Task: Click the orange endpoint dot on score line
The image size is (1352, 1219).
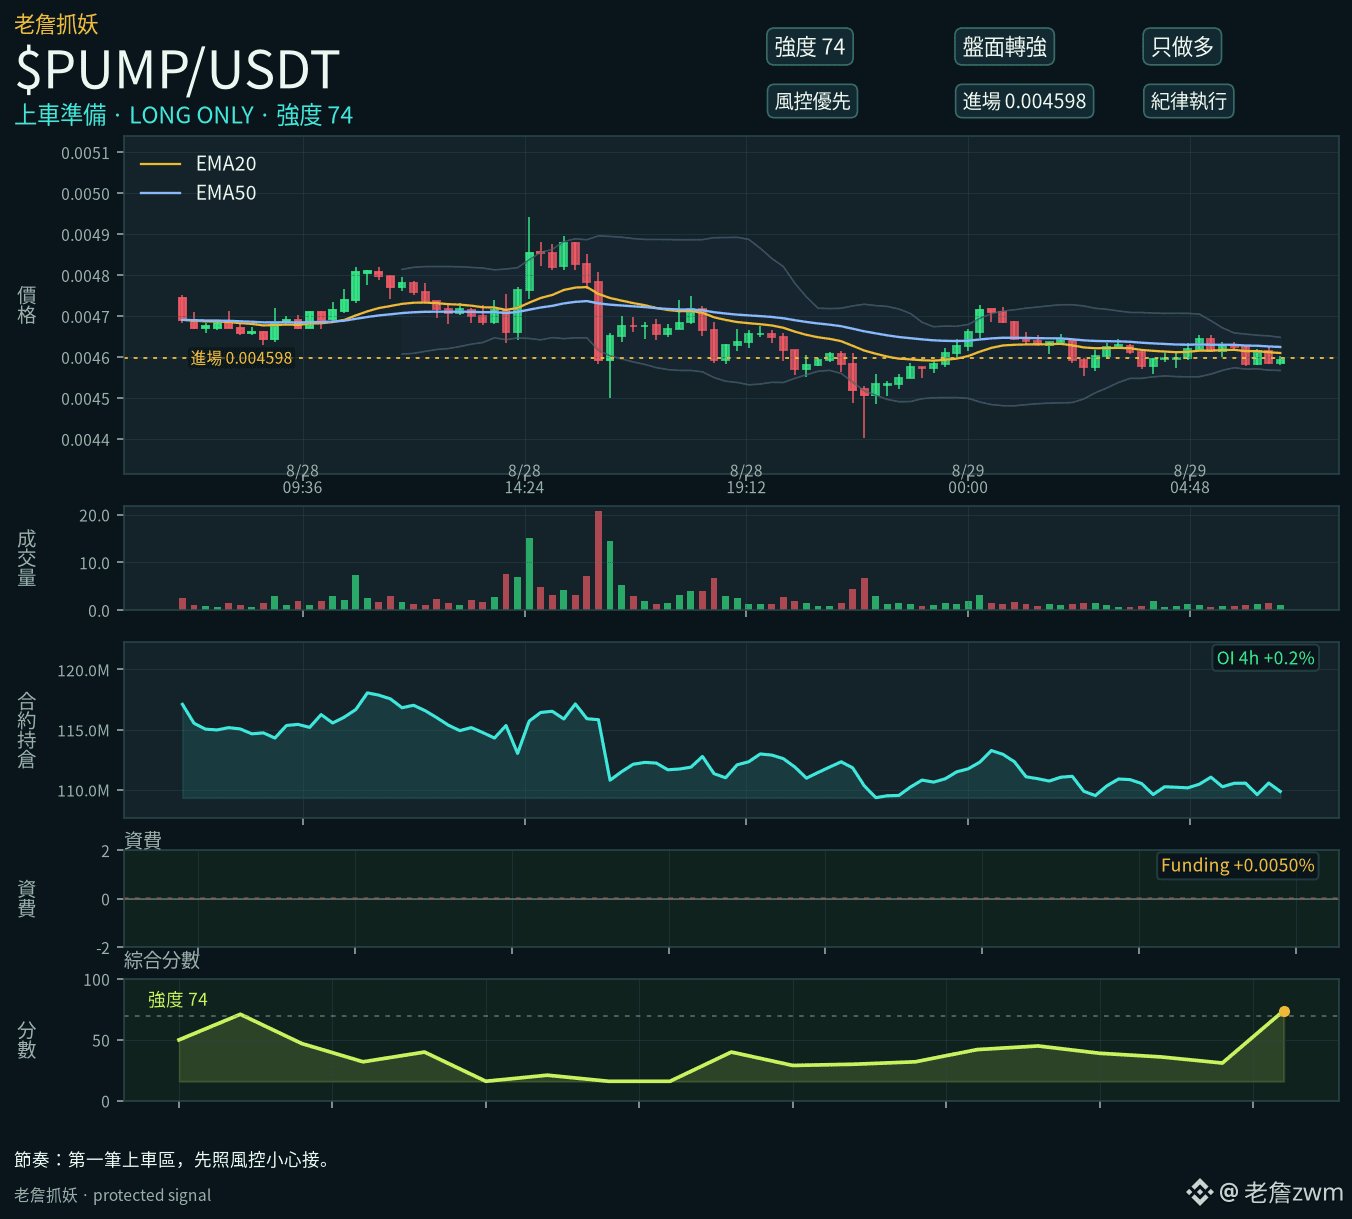Action: coord(1284,1012)
